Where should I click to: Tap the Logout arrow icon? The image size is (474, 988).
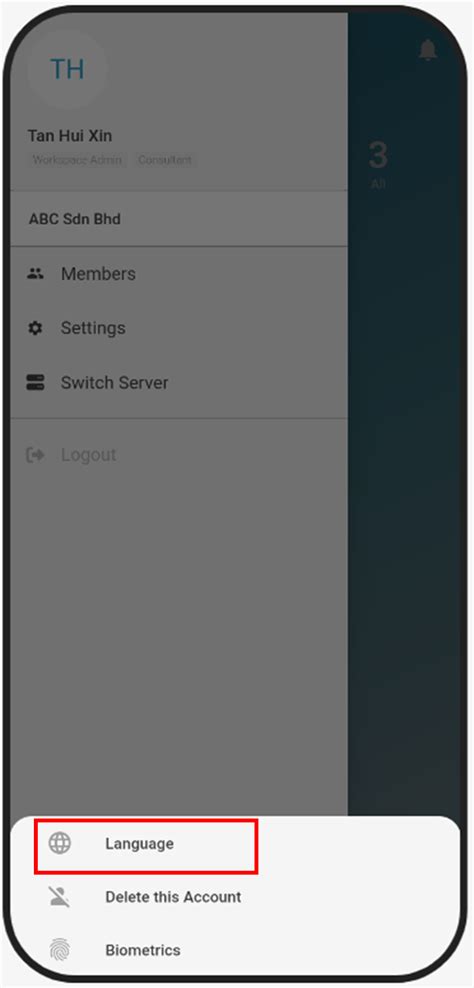(x=35, y=455)
